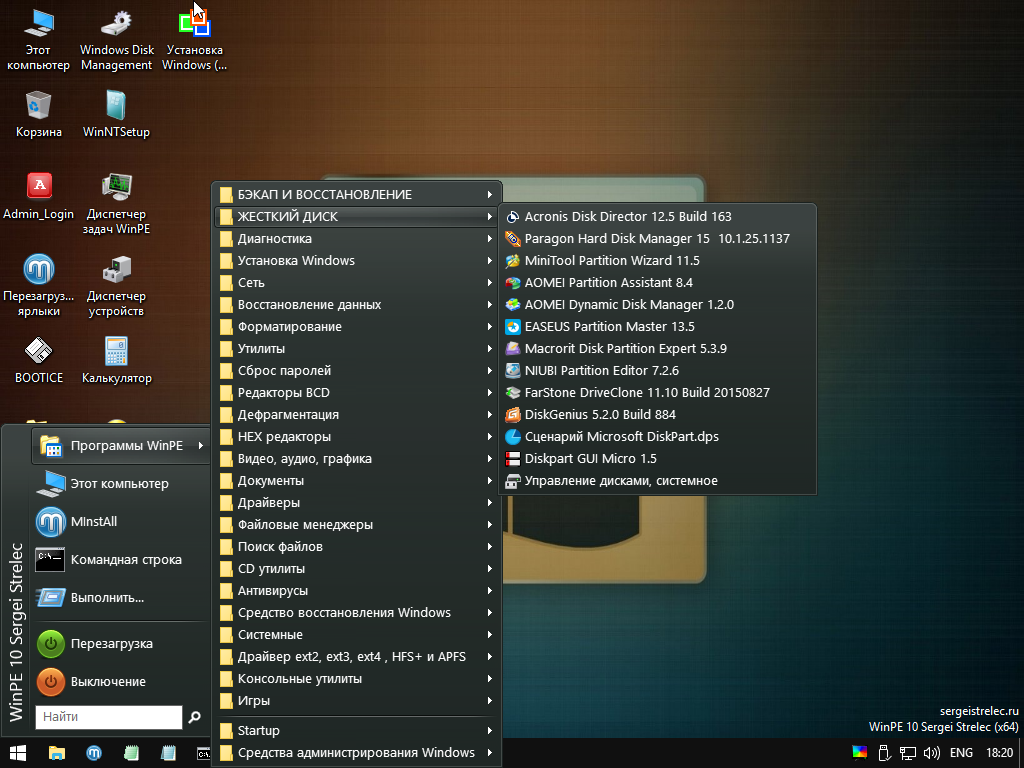Viewport: 1024px width, 768px height.
Task: Open Драйверы menu entry
Action: (357, 503)
